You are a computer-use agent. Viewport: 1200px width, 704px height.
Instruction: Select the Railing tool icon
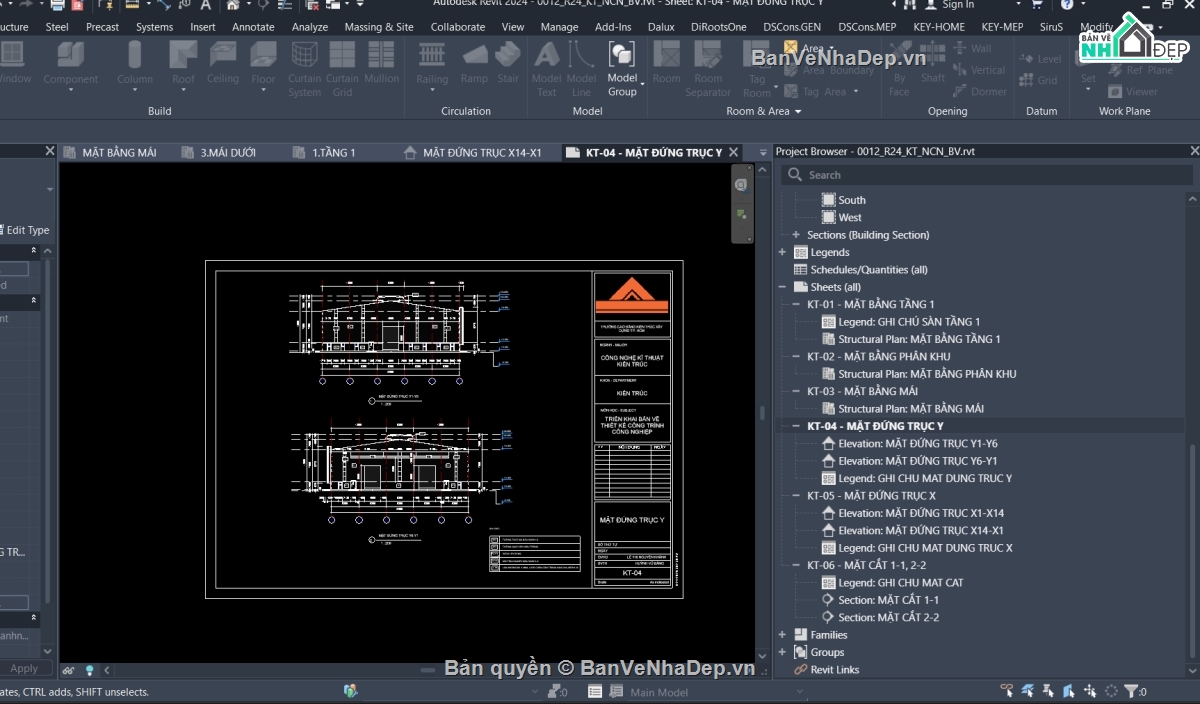click(x=432, y=54)
